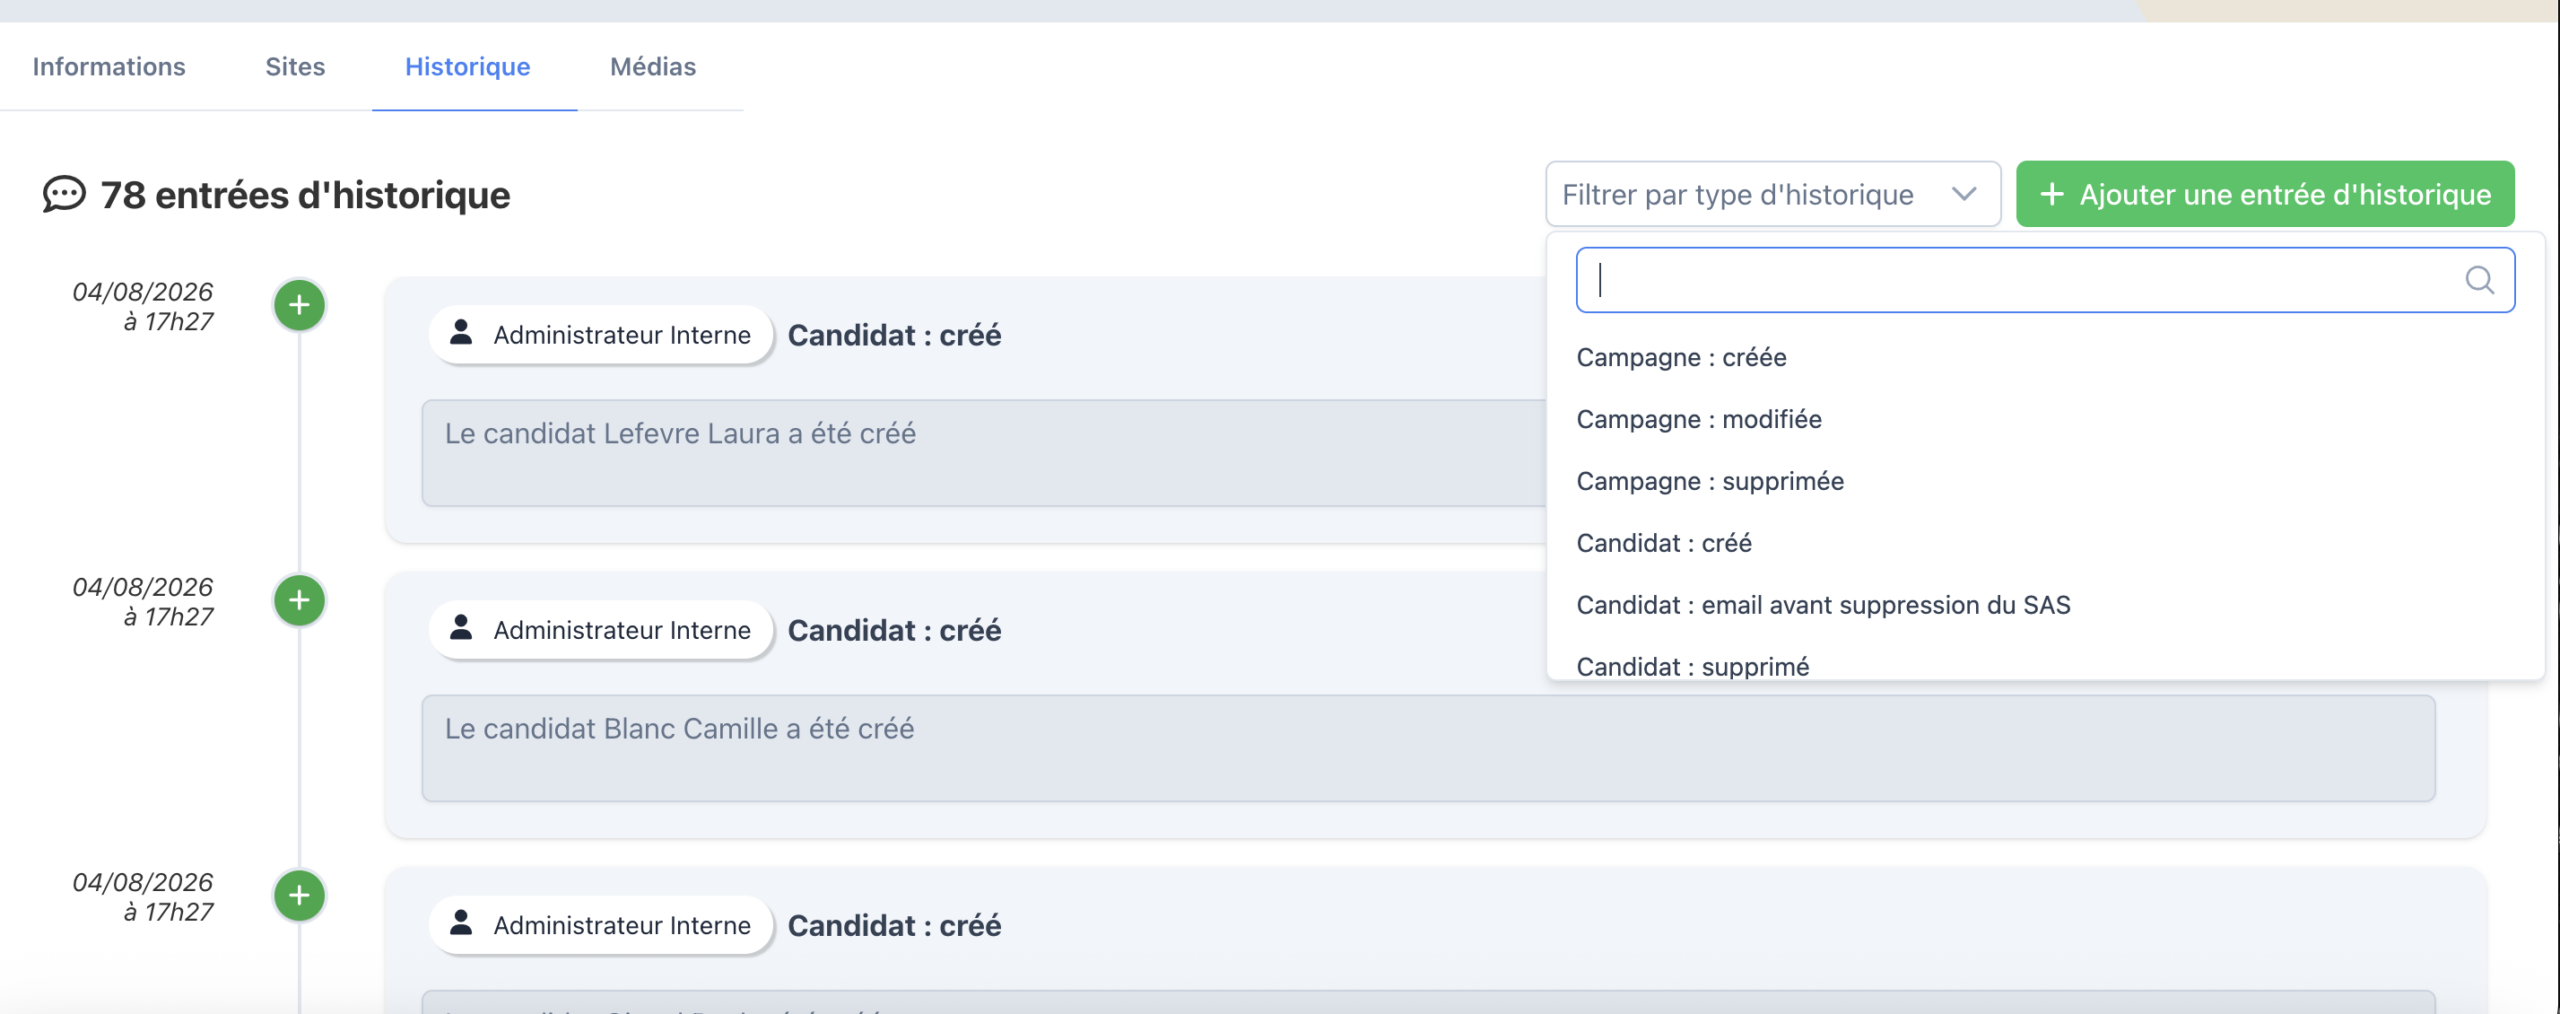This screenshot has width=2560, height=1014.
Task: Switch to the Informations tab
Action: [109, 66]
